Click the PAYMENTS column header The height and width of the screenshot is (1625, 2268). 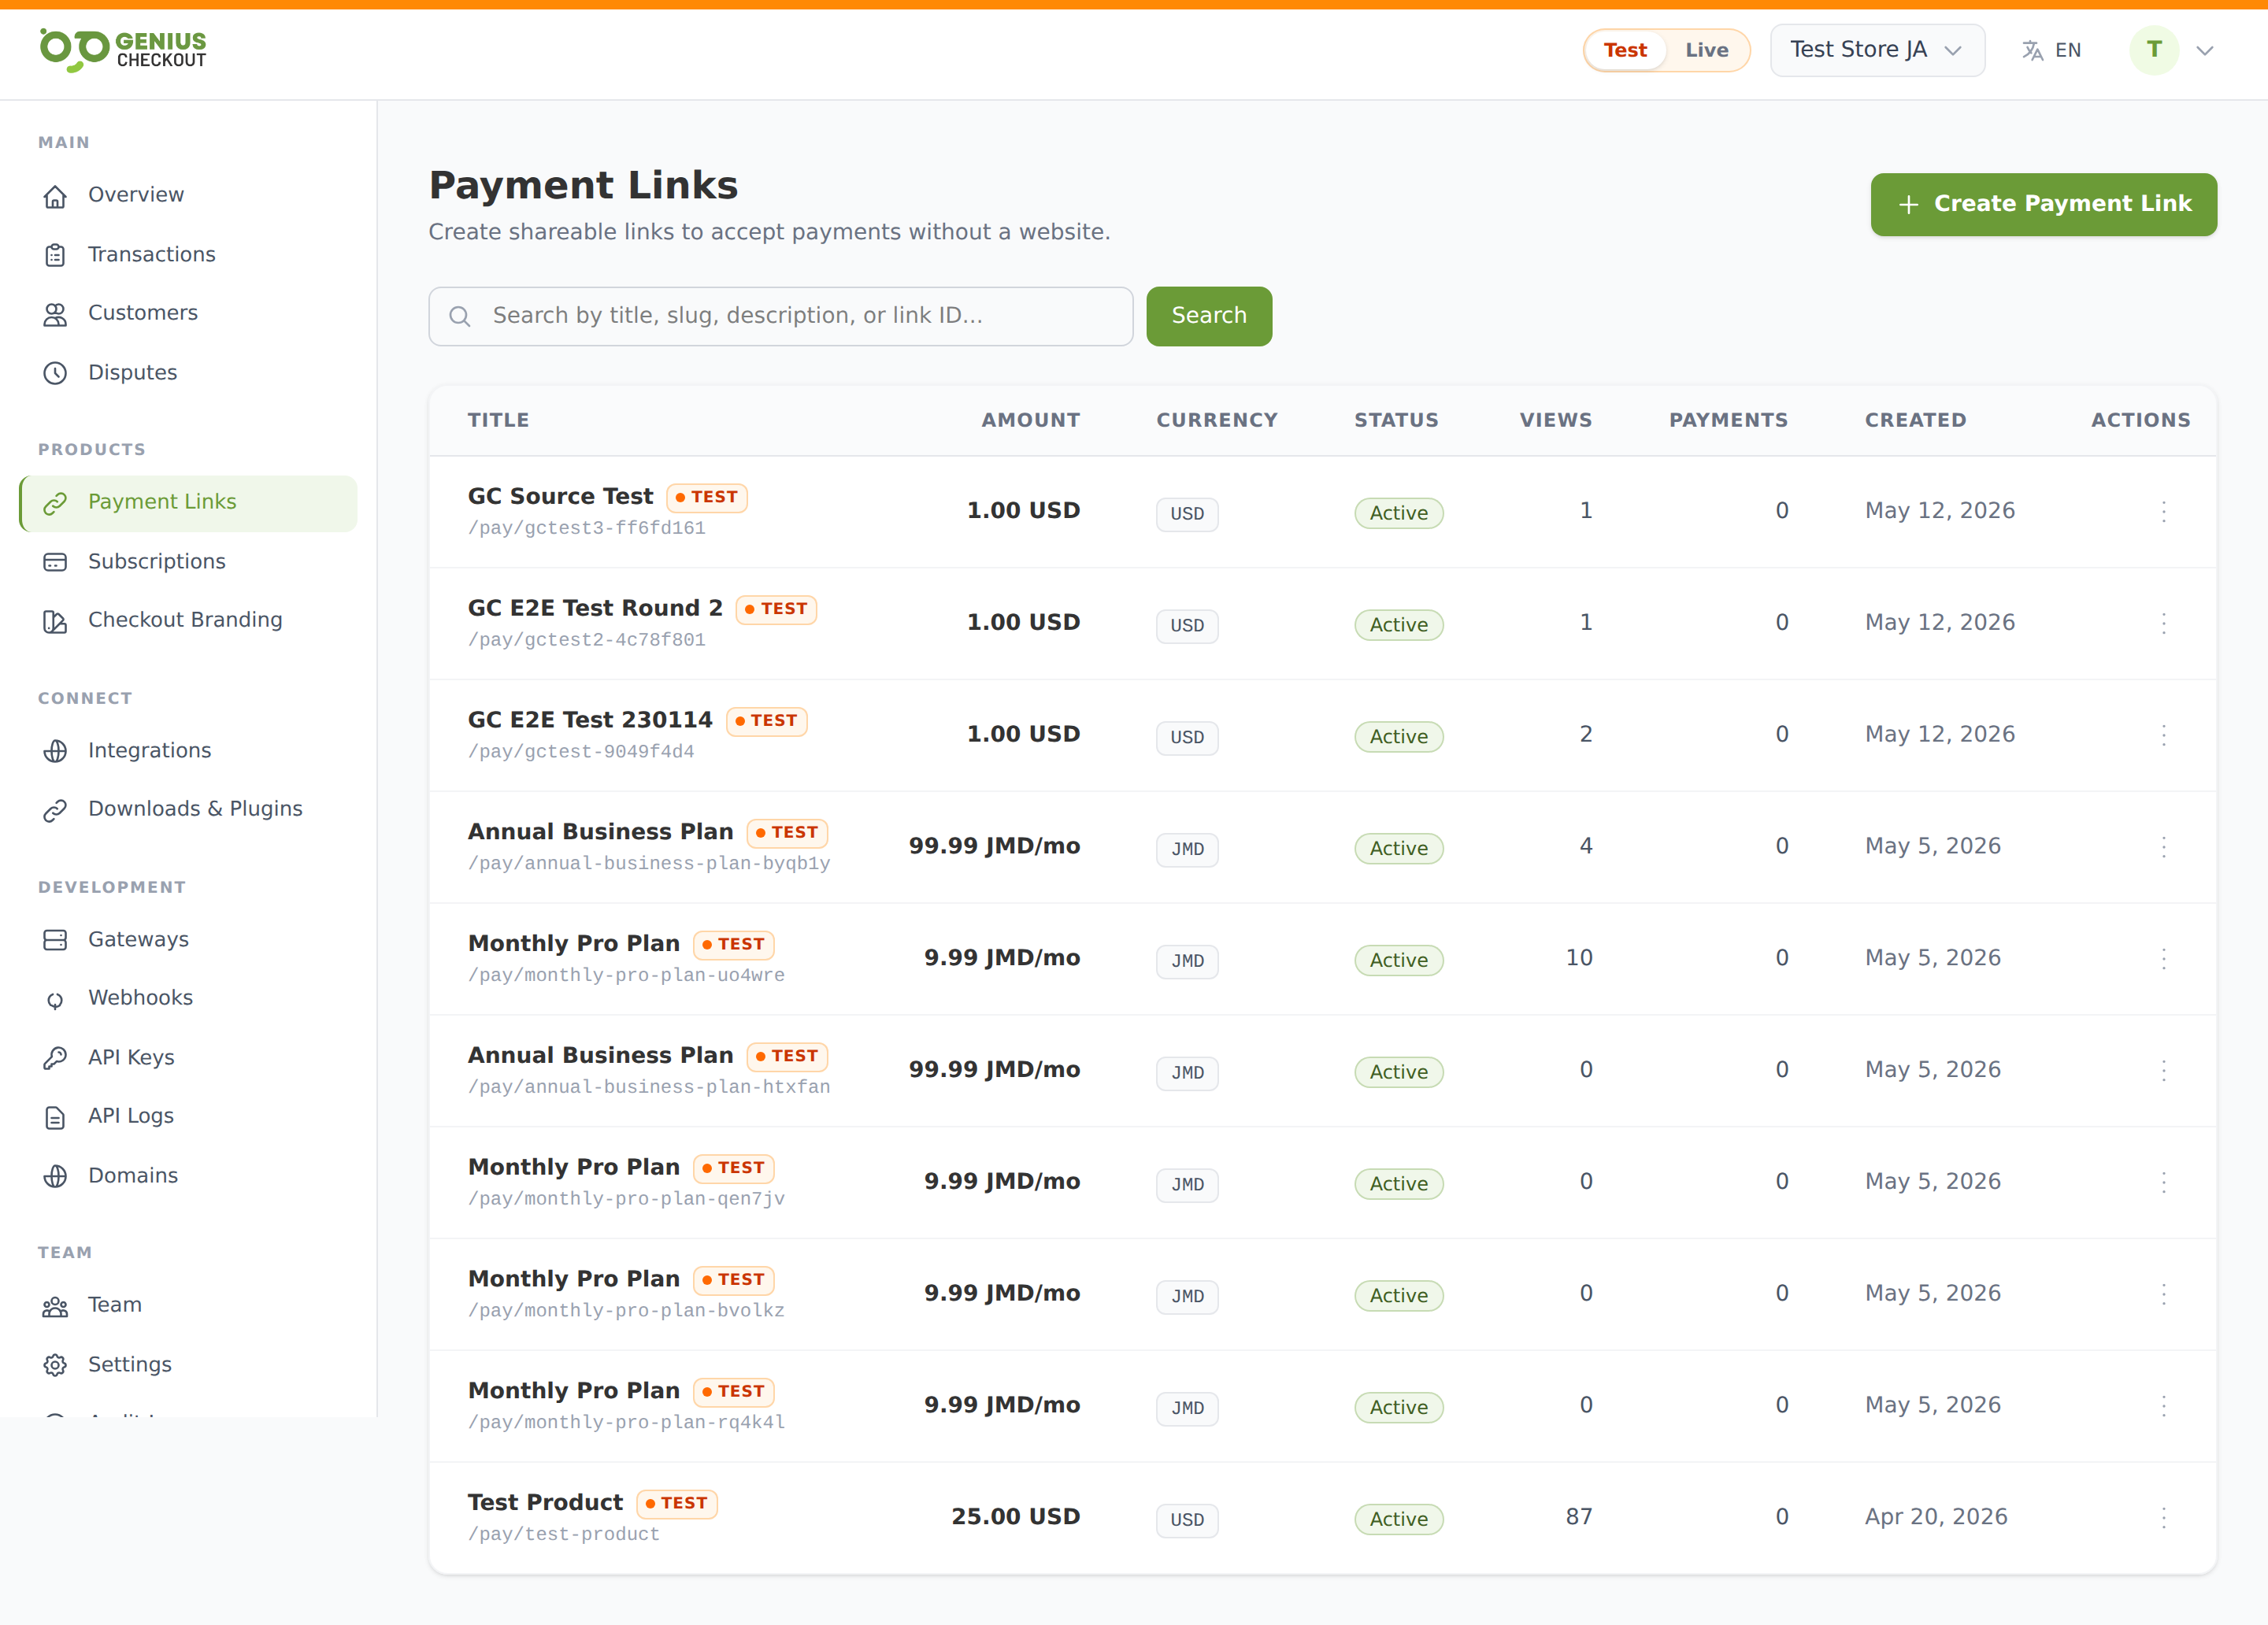click(1728, 420)
